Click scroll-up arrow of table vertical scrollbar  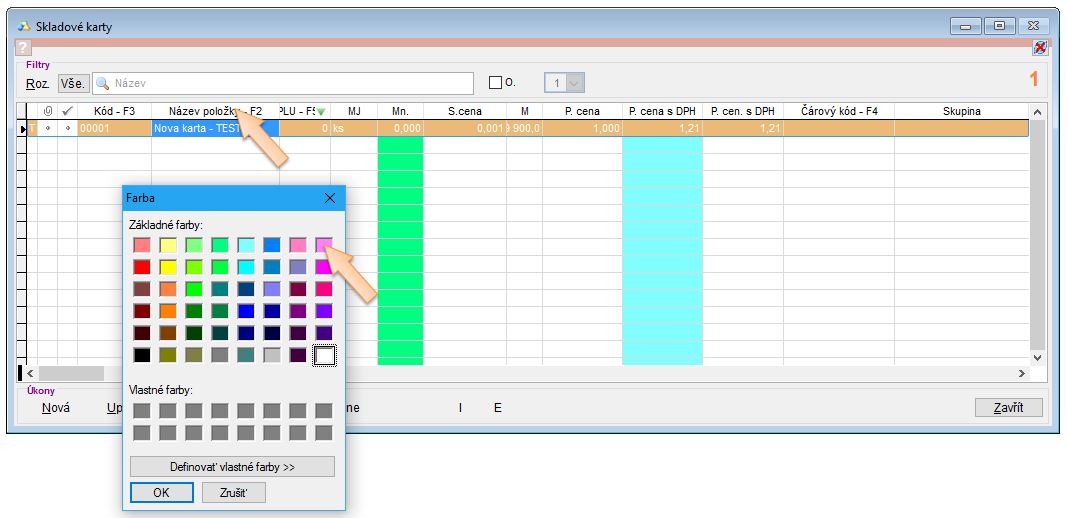coord(1036,111)
